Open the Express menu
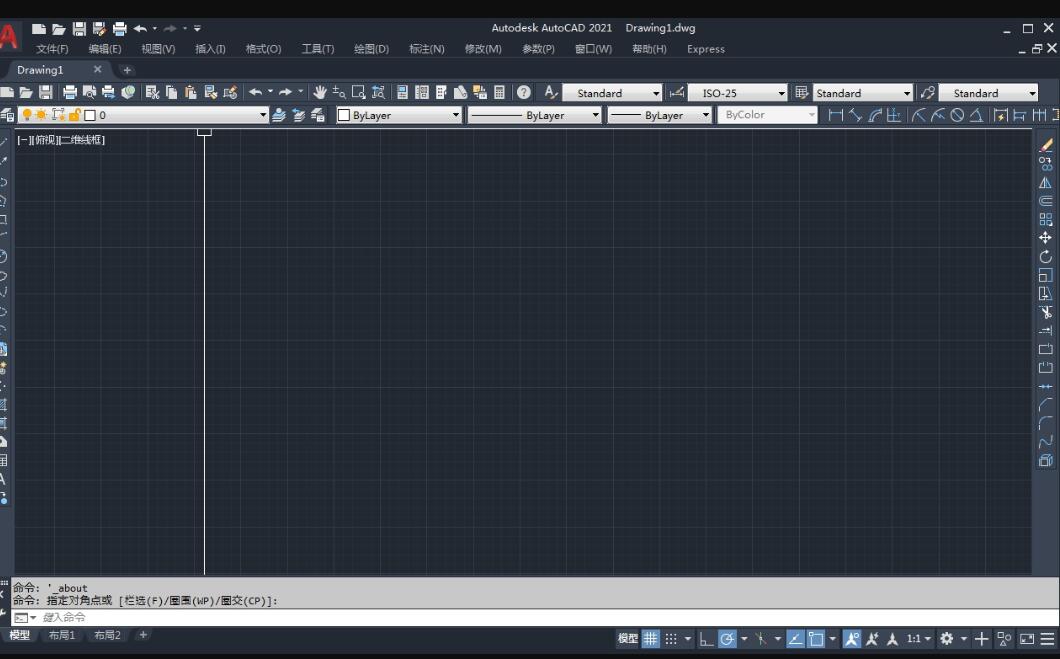 click(x=705, y=49)
